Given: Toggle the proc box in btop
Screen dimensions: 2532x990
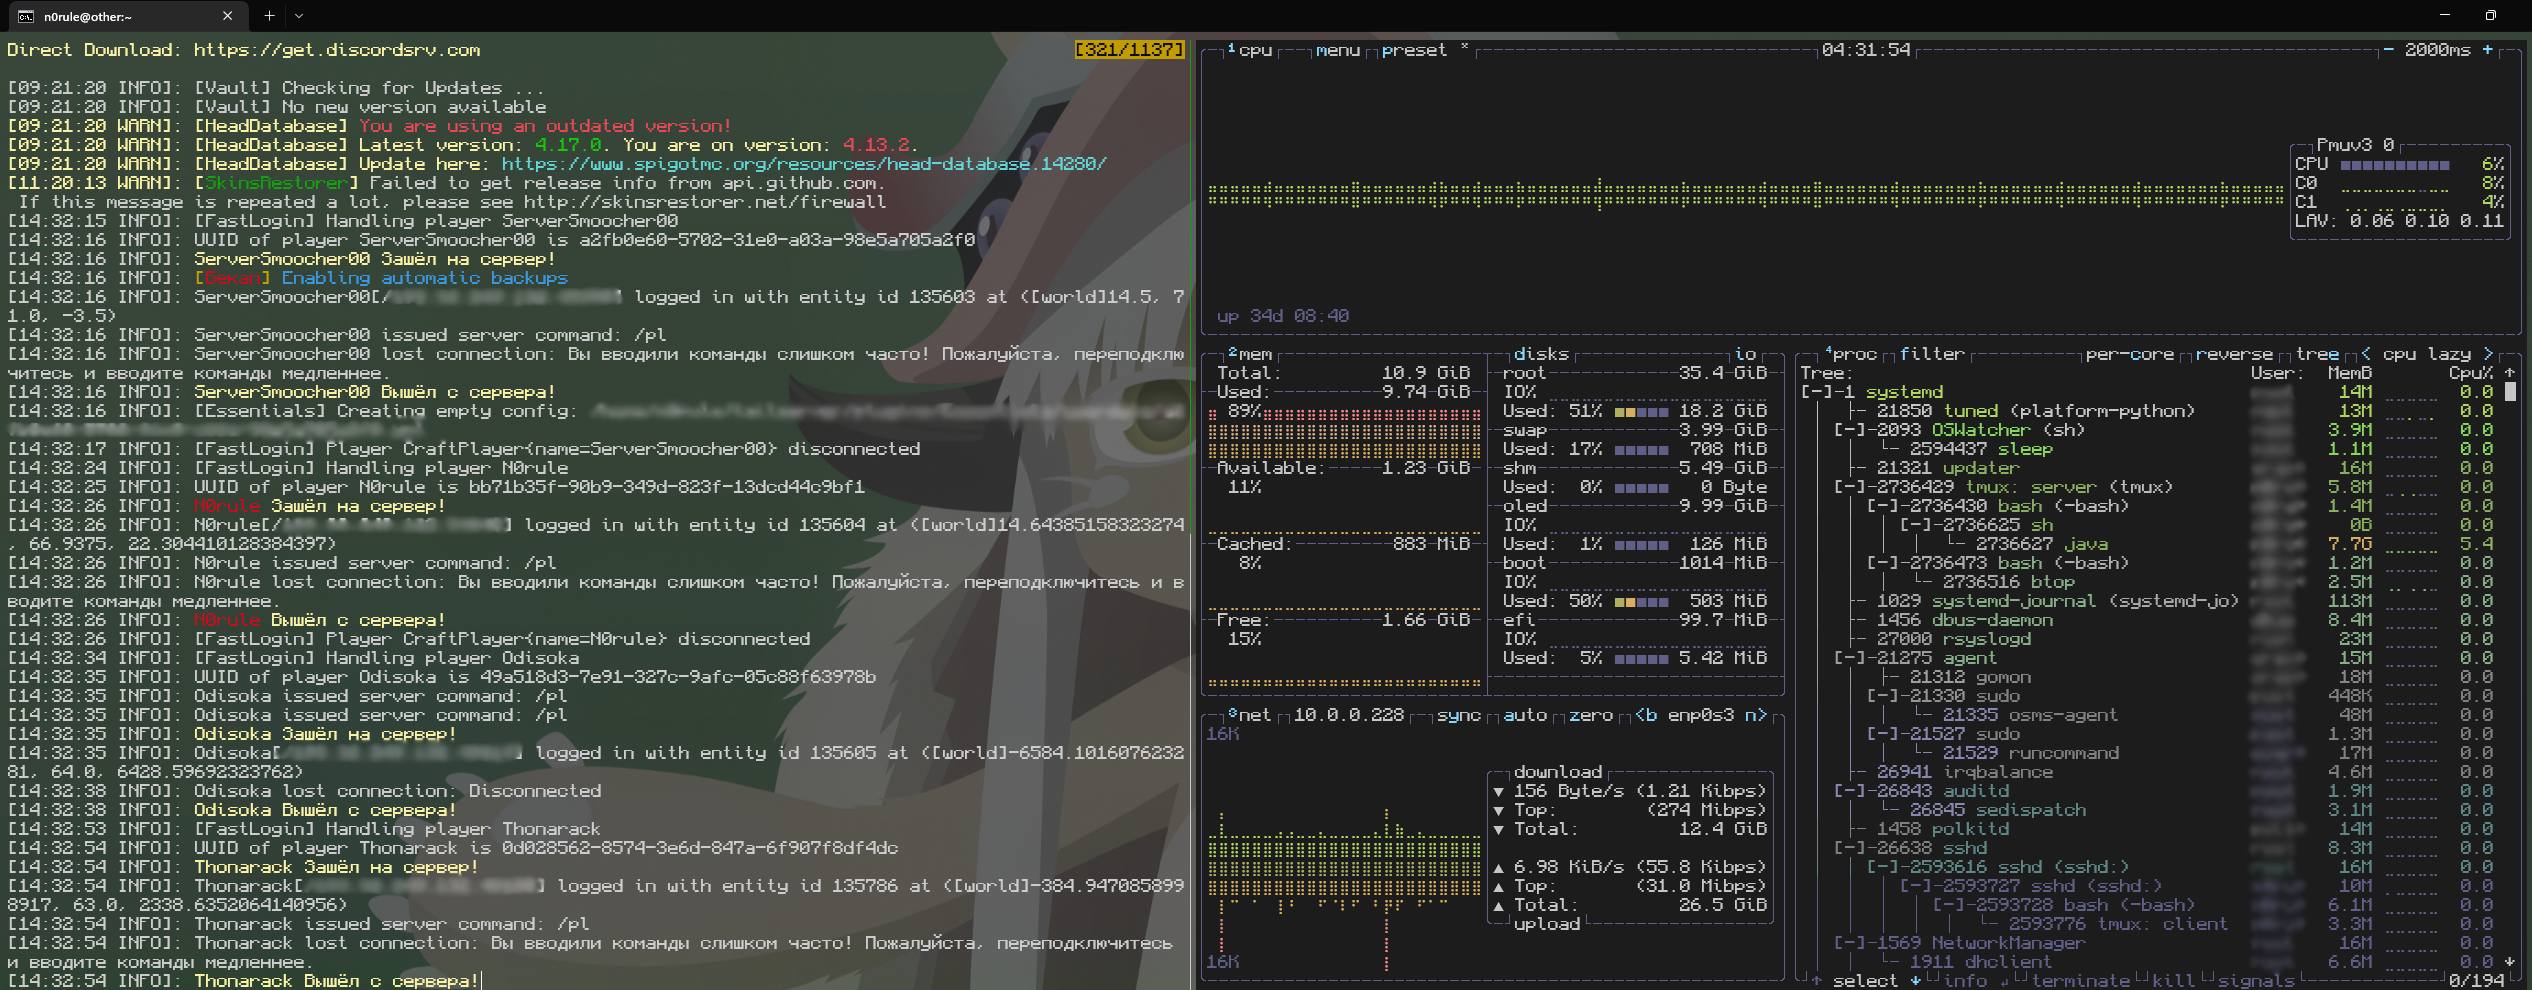Looking at the screenshot, I should point(1851,354).
